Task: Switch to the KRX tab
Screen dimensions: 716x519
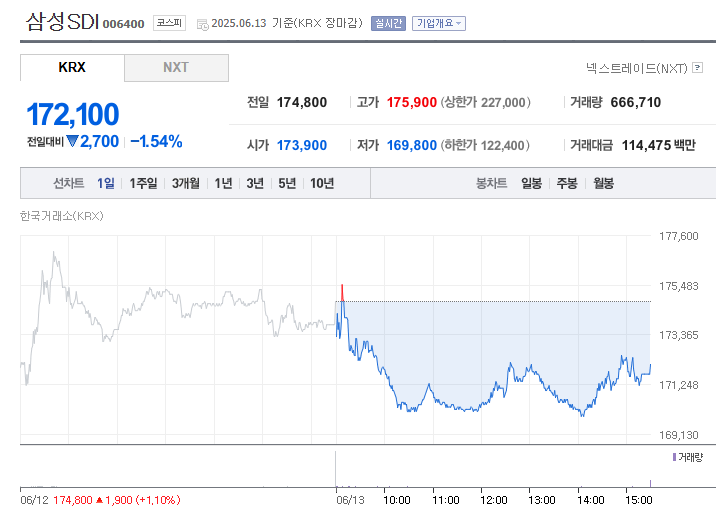Action: (72, 68)
